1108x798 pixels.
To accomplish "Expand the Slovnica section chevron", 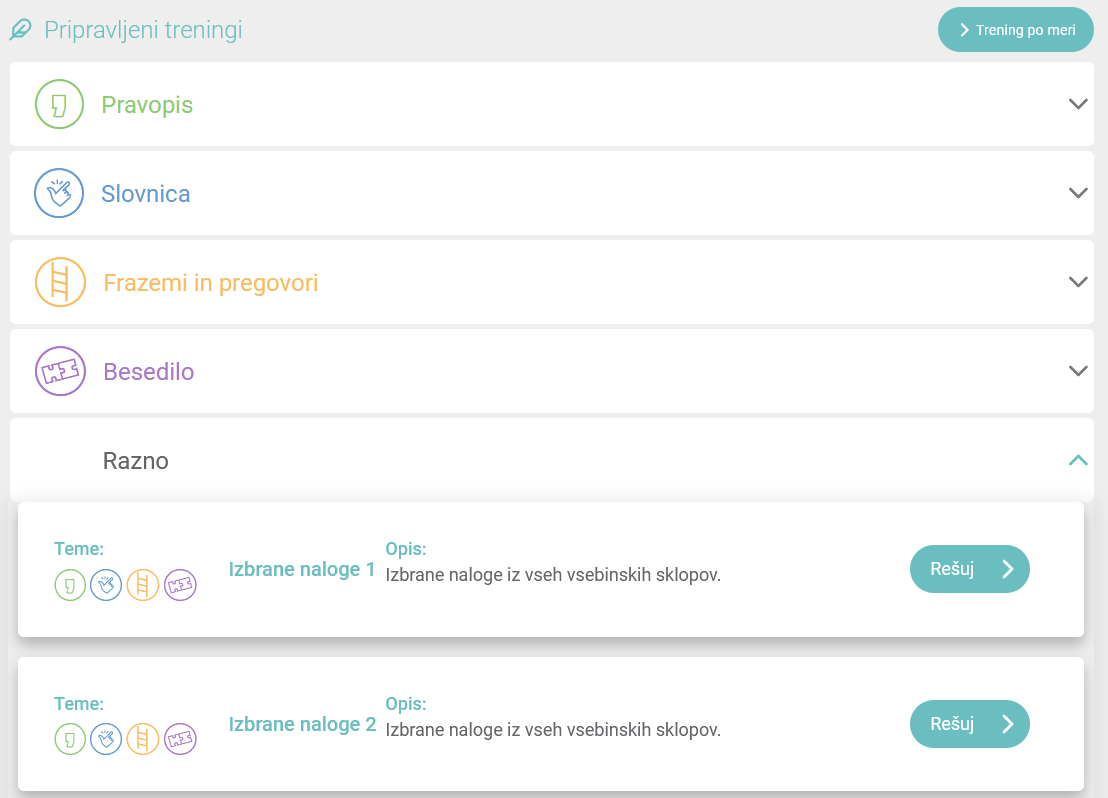I will point(1077,193).
